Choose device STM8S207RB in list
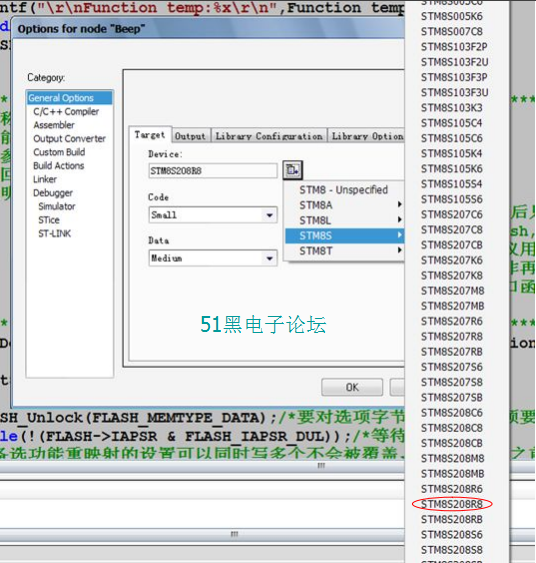The height and width of the screenshot is (563, 536). click(x=452, y=352)
